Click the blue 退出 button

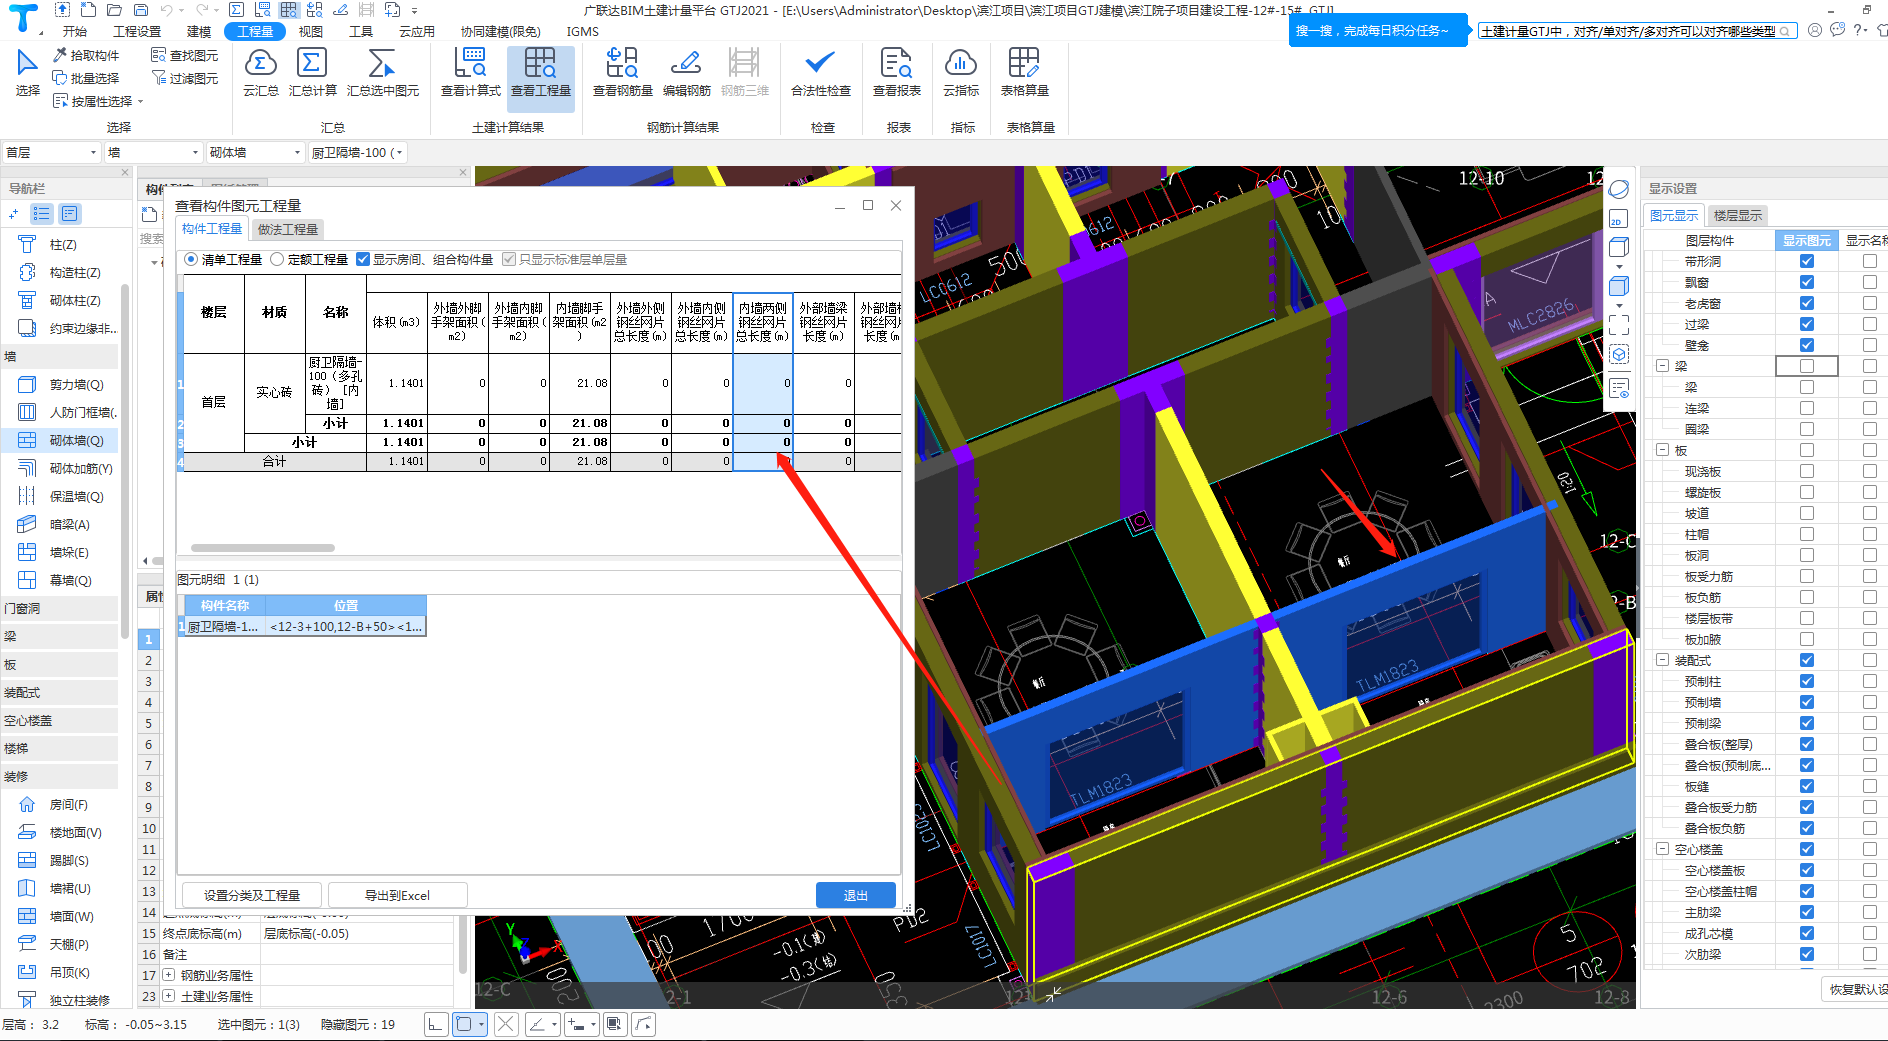click(x=855, y=895)
